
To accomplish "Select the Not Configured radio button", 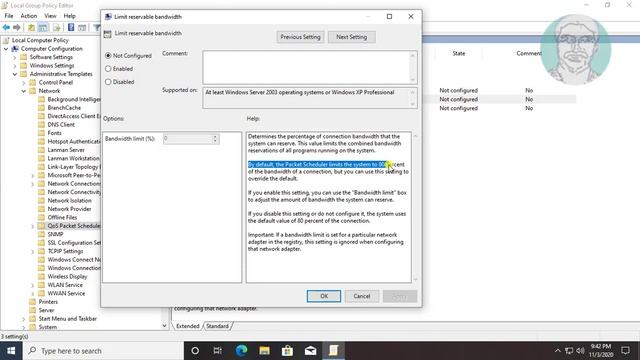I will pos(108,56).
